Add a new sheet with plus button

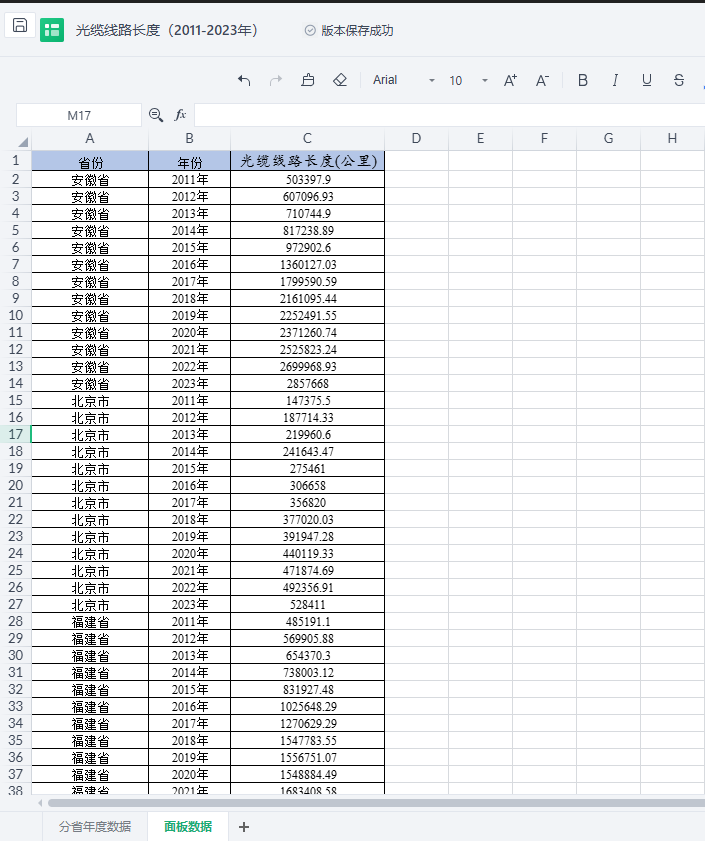(x=244, y=827)
